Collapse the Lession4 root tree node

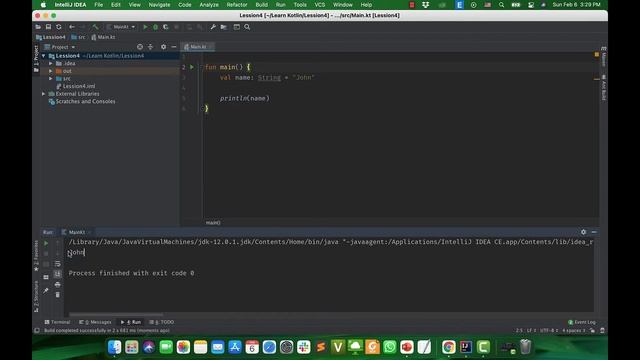click(44, 56)
